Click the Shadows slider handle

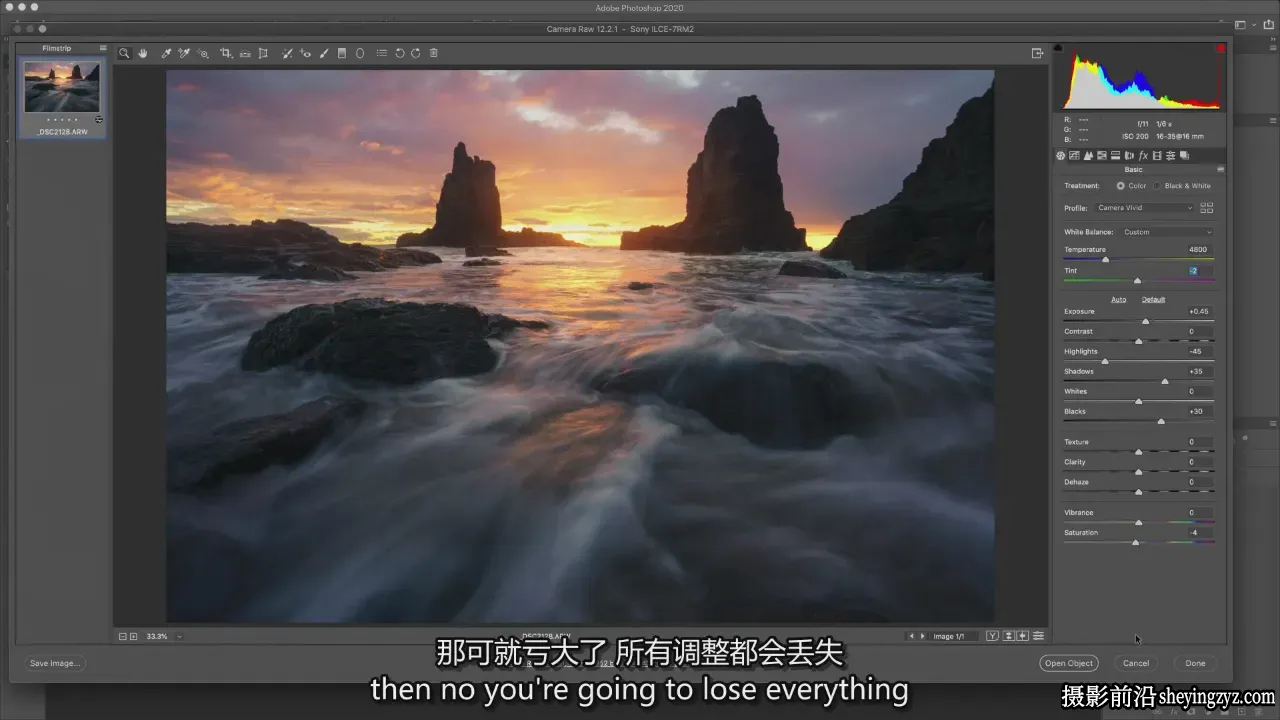pyautogui.click(x=1165, y=381)
